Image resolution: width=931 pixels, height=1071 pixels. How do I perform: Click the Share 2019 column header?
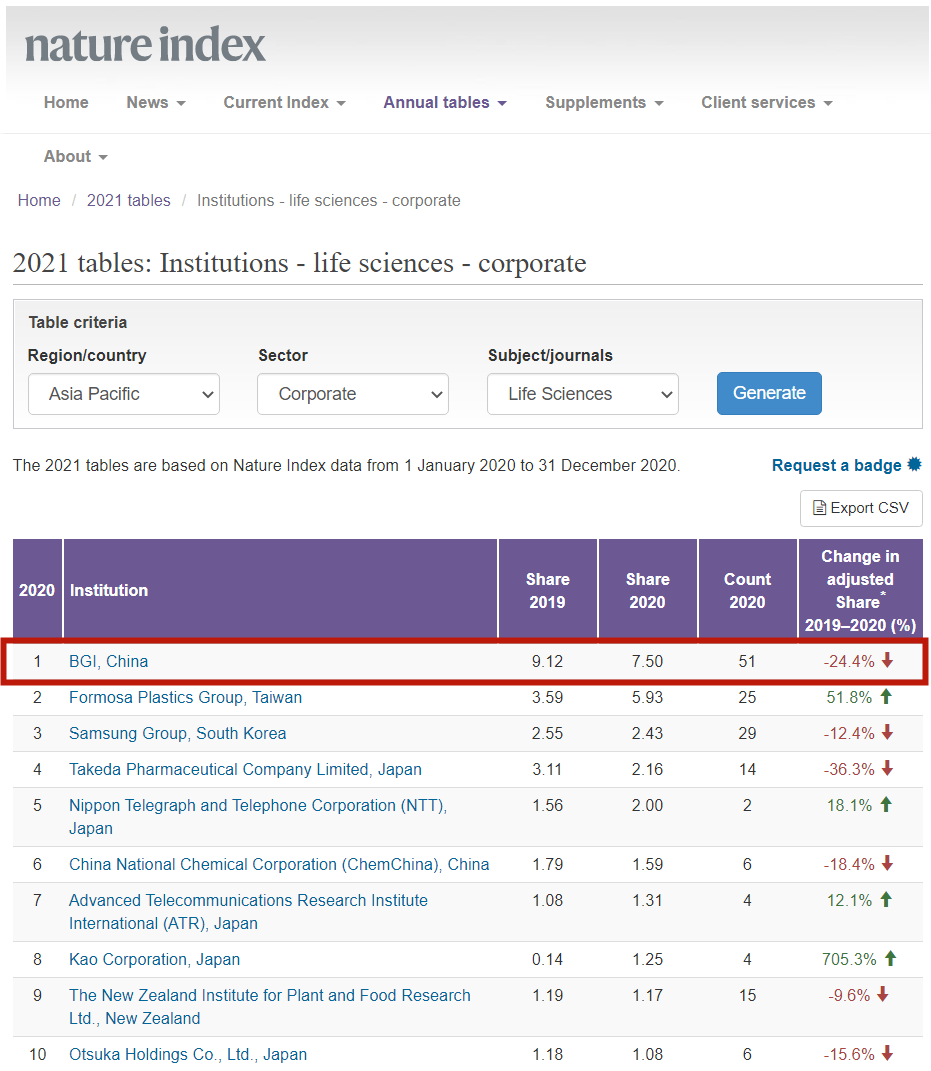pyautogui.click(x=548, y=590)
